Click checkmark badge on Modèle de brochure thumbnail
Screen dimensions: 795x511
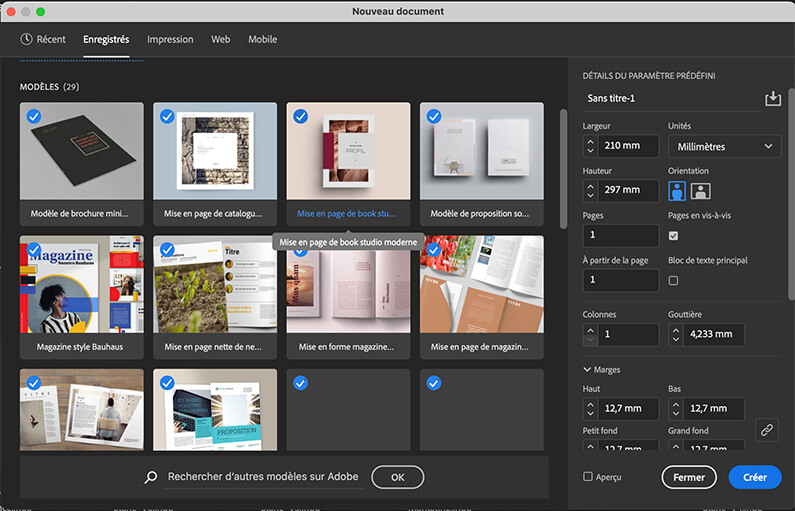coord(34,116)
